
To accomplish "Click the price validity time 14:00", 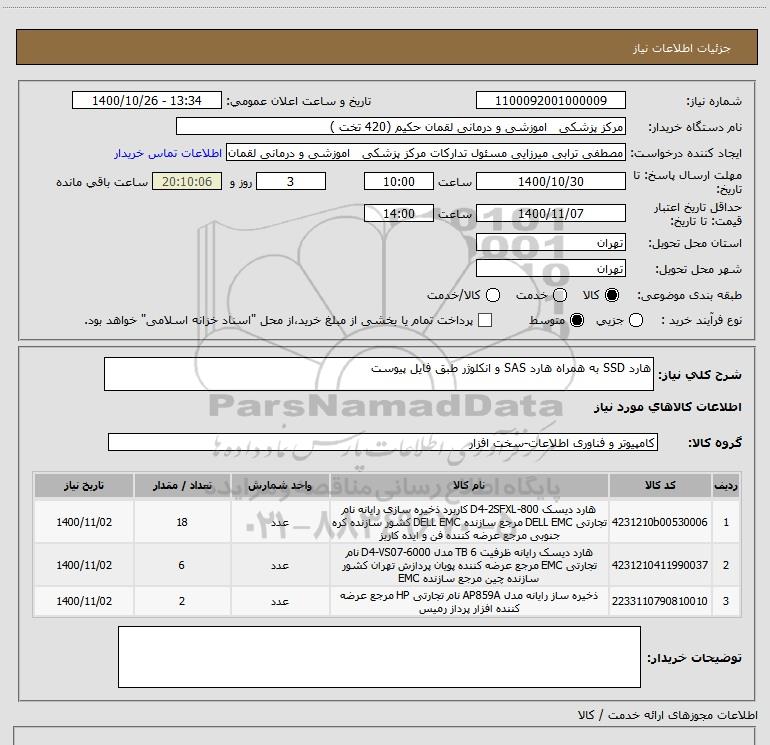I will tap(399, 214).
